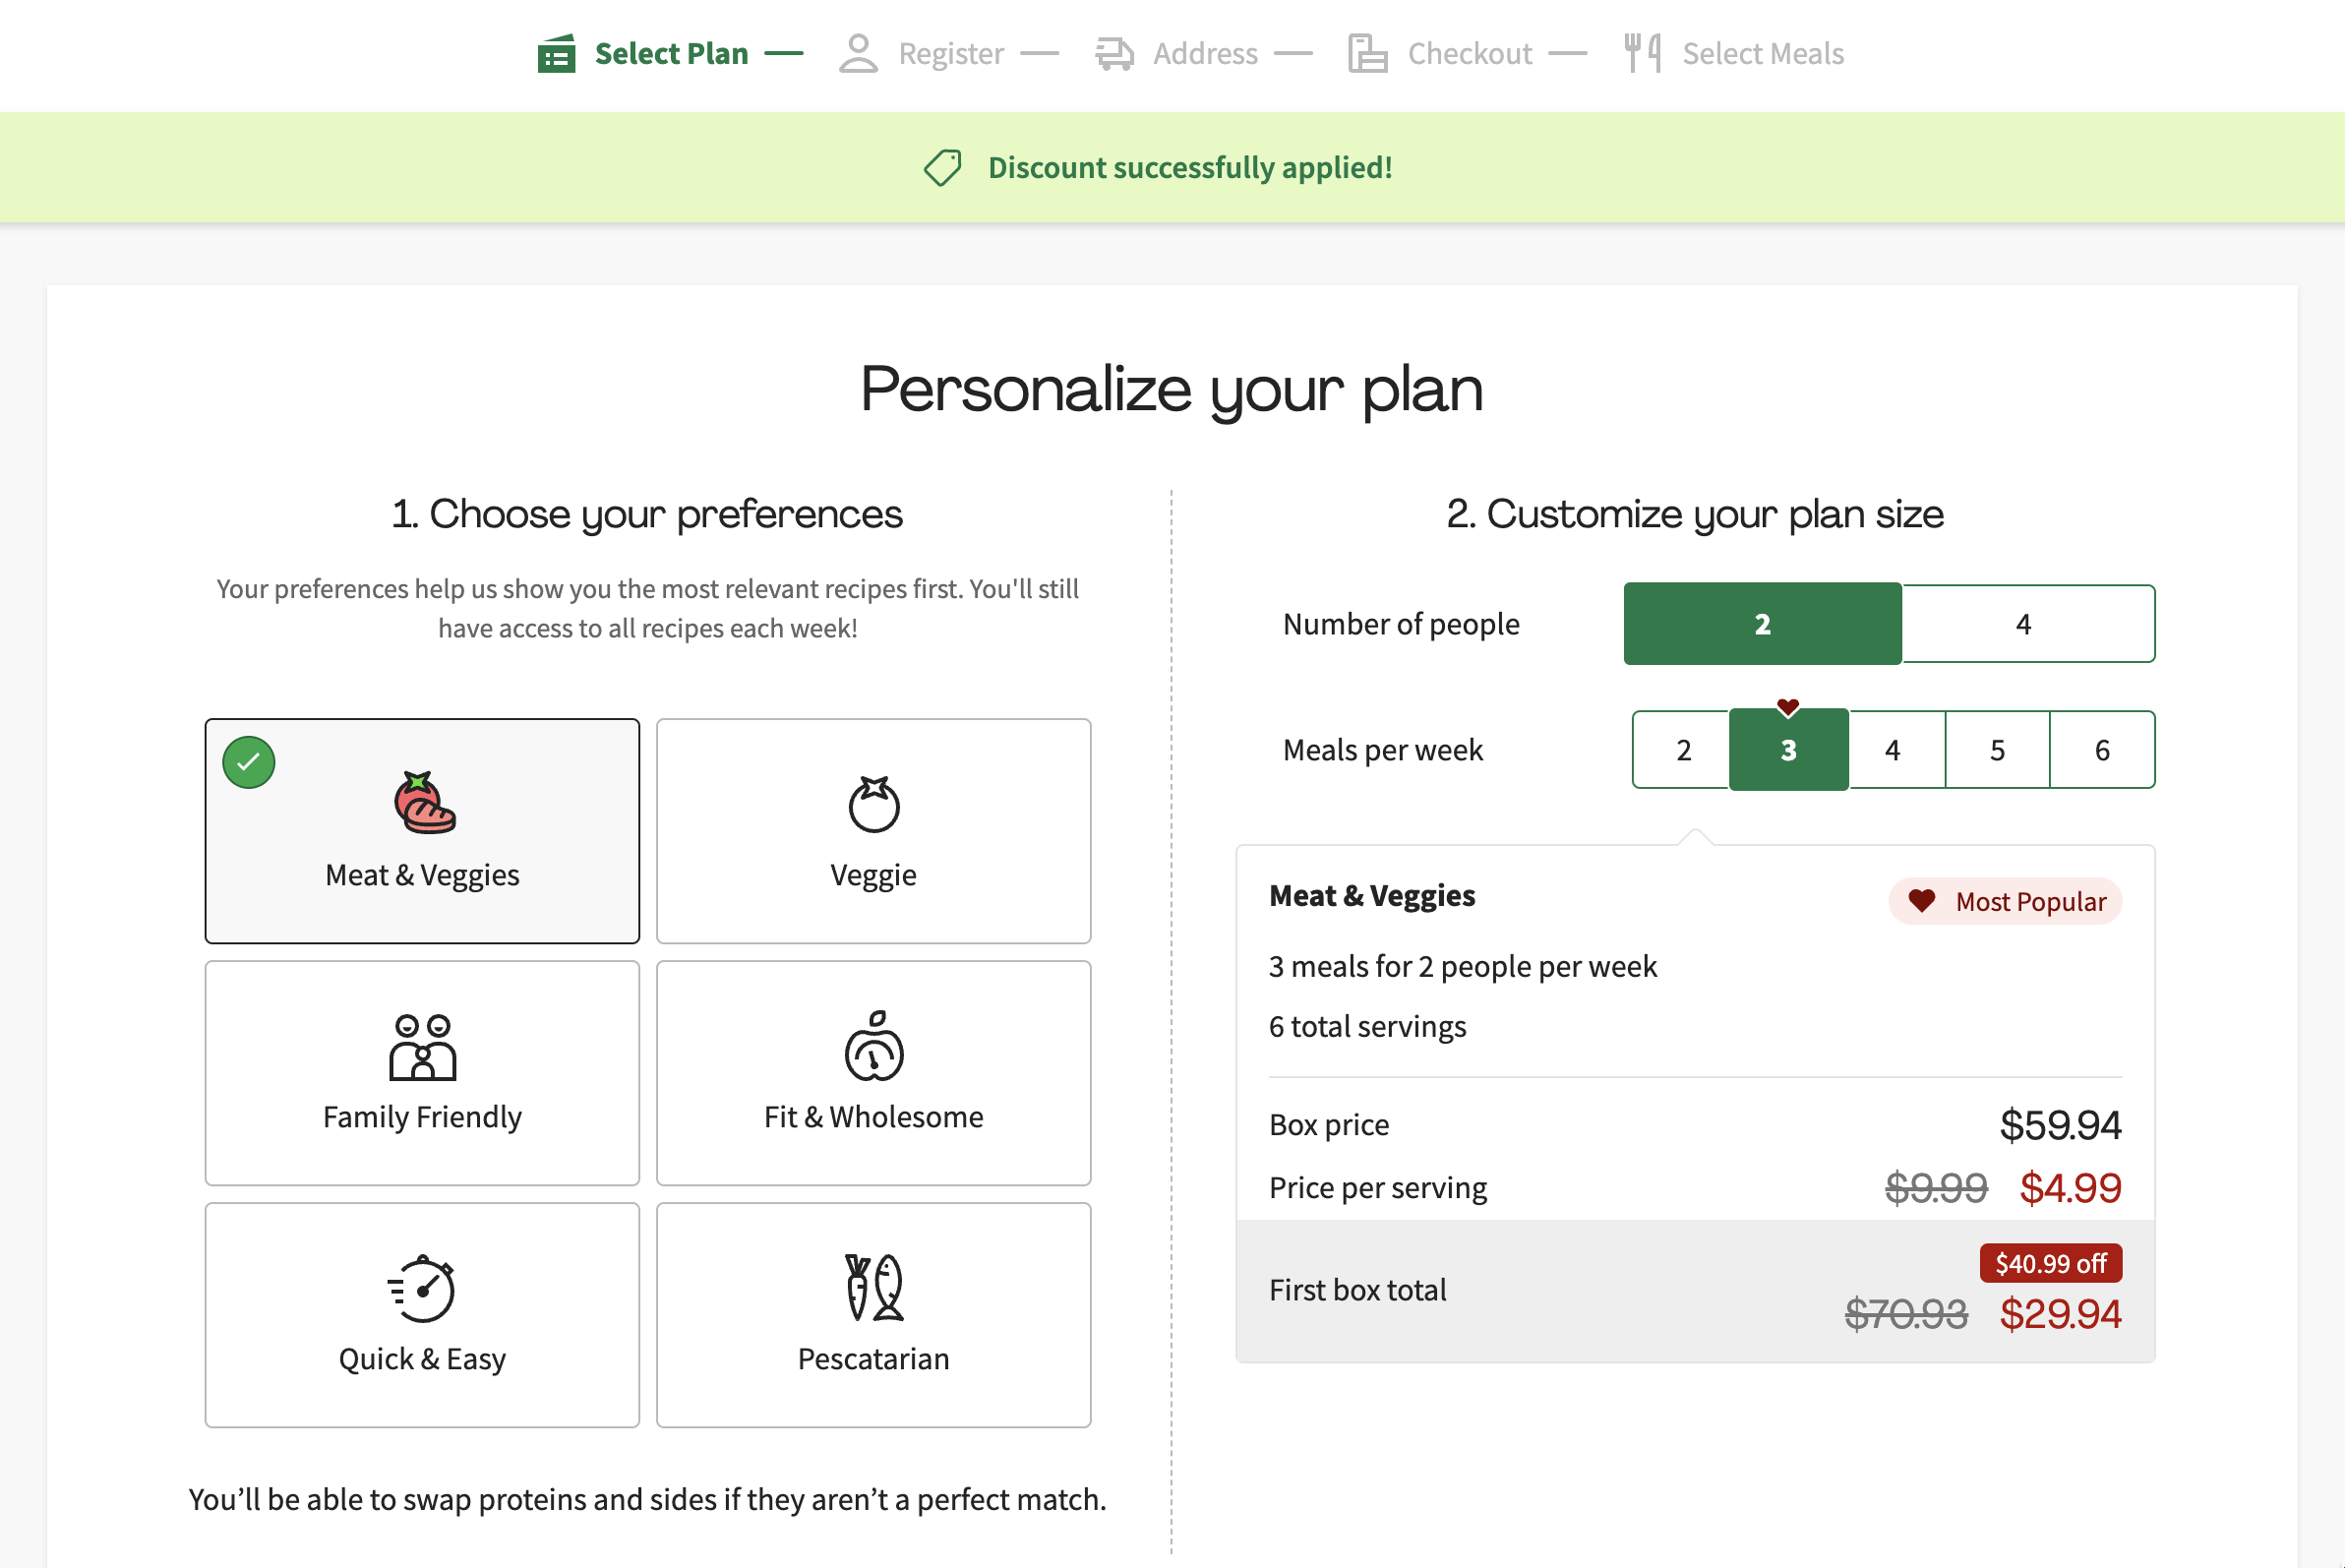2345x1568 pixels.
Task: Click the Quick & Easy stopwatch icon
Action: point(422,1287)
